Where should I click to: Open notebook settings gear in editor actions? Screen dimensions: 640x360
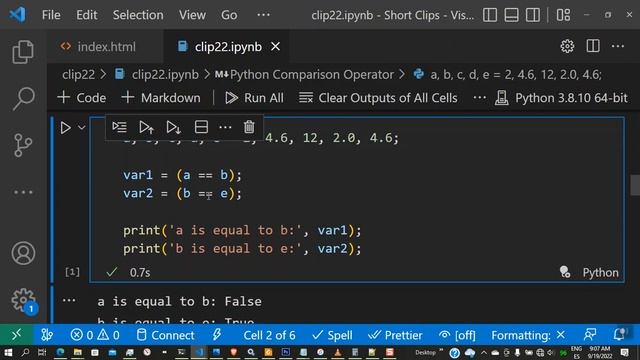pyautogui.click(x=567, y=46)
